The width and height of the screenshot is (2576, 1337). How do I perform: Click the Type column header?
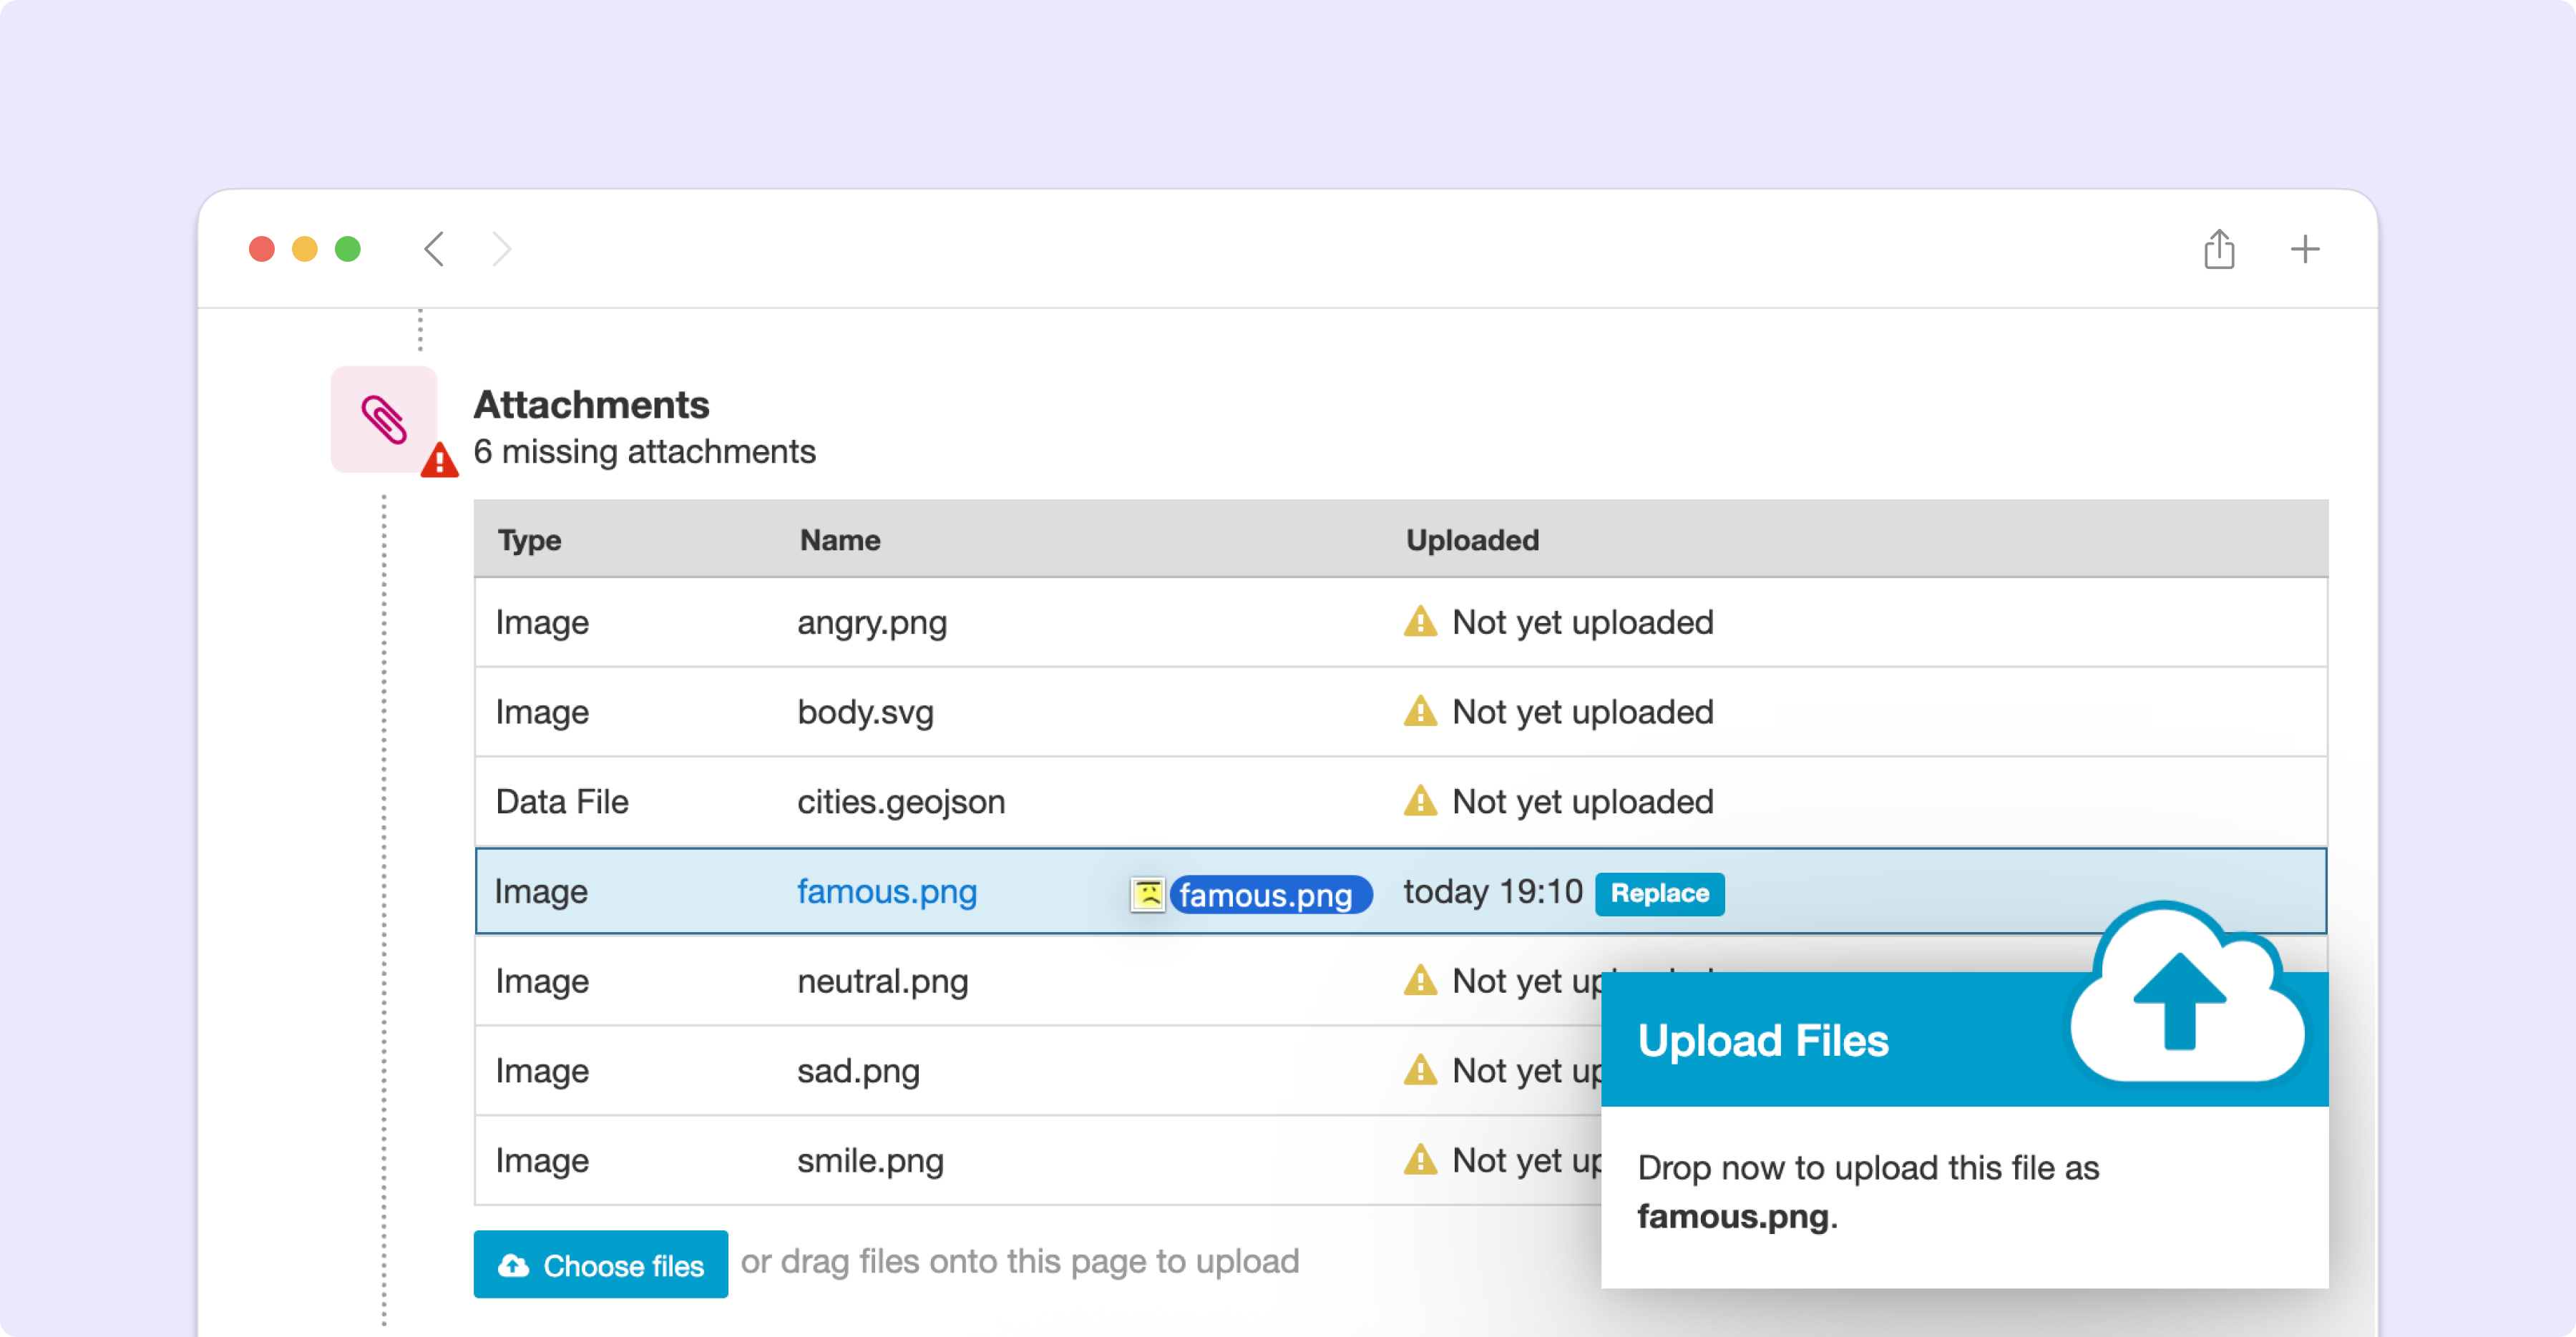click(x=529, y=540)
